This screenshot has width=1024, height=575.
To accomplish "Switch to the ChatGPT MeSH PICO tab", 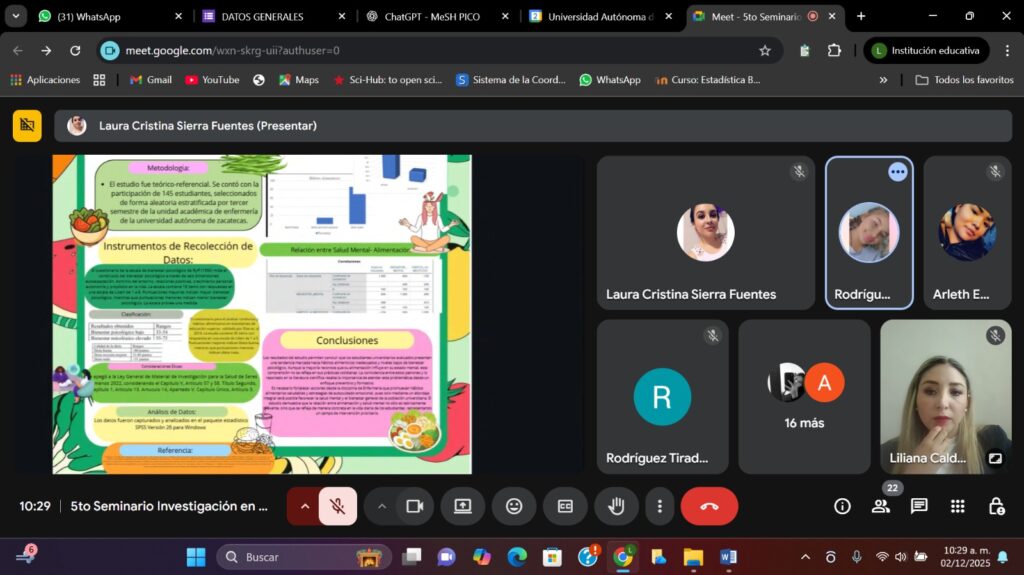I will tap(430, 16).
